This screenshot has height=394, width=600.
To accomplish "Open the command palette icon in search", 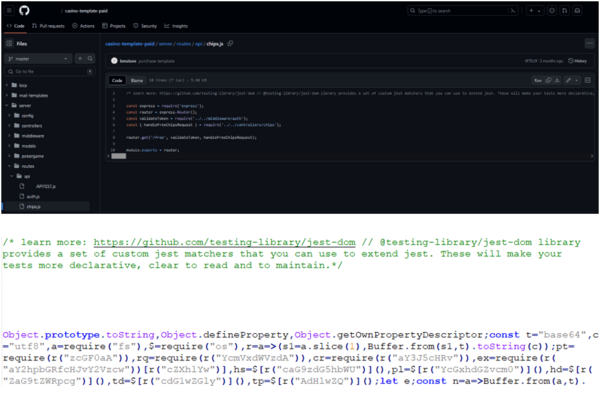I will pyautogui.click(x=513, y=11).
